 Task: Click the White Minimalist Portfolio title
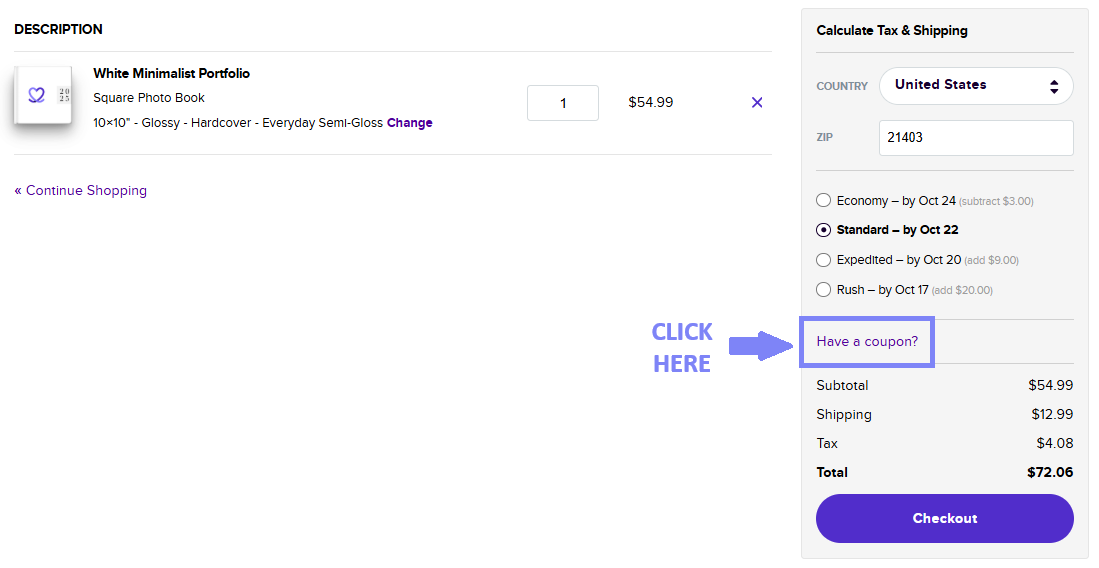click(x=171, y=73)
